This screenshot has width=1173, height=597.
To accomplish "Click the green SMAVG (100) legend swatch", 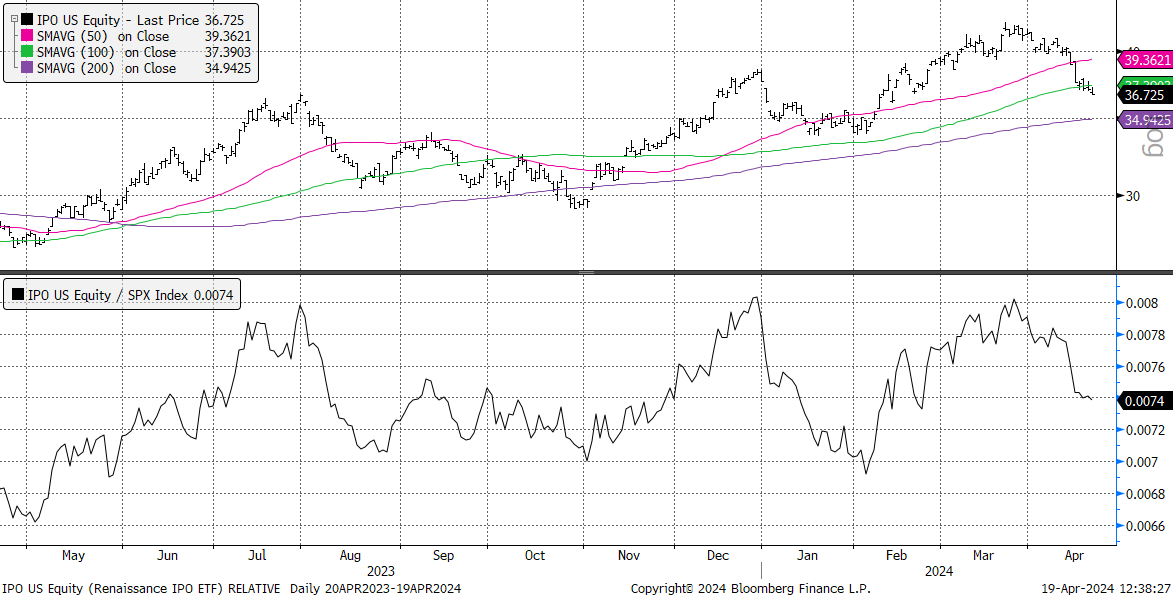I will point(26,52).
